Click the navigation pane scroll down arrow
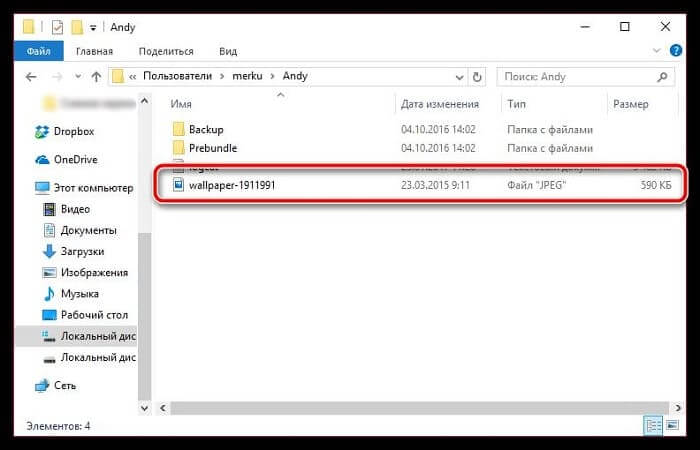 click(x=144, y=408)
